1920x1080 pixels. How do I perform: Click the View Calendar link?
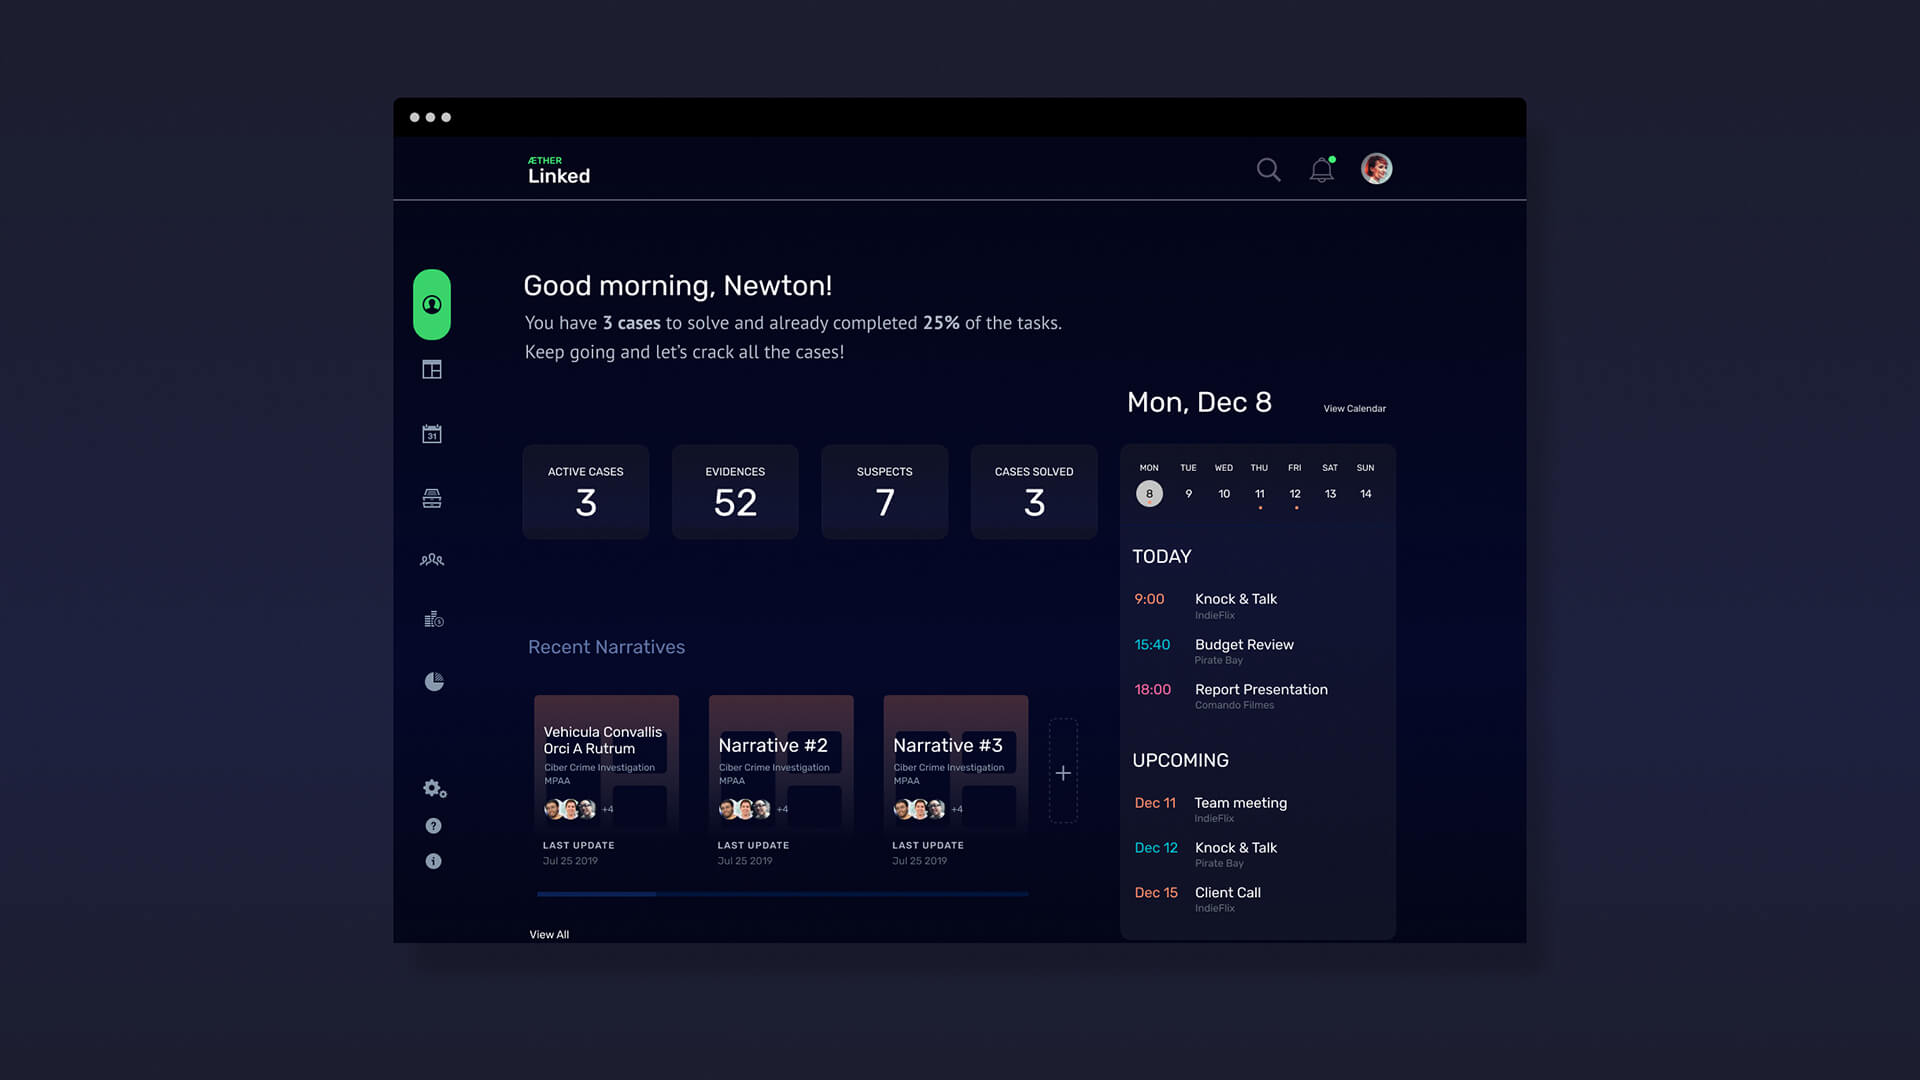1354,409
